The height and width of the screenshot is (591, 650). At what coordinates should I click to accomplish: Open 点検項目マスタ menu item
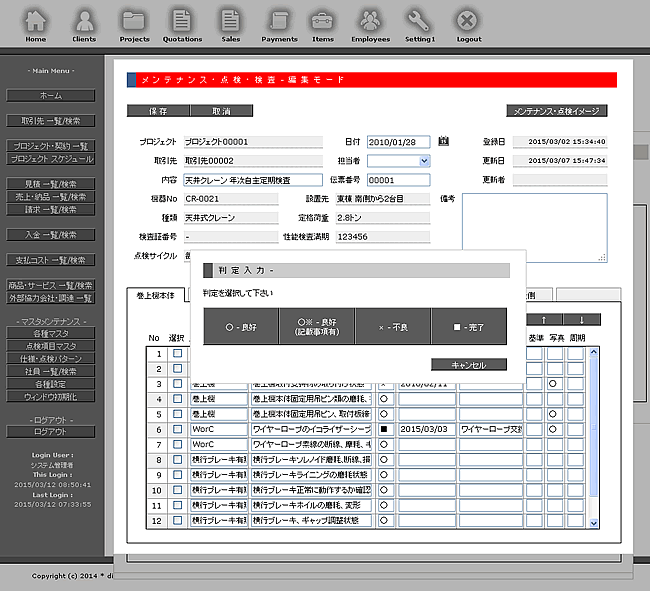51,346
